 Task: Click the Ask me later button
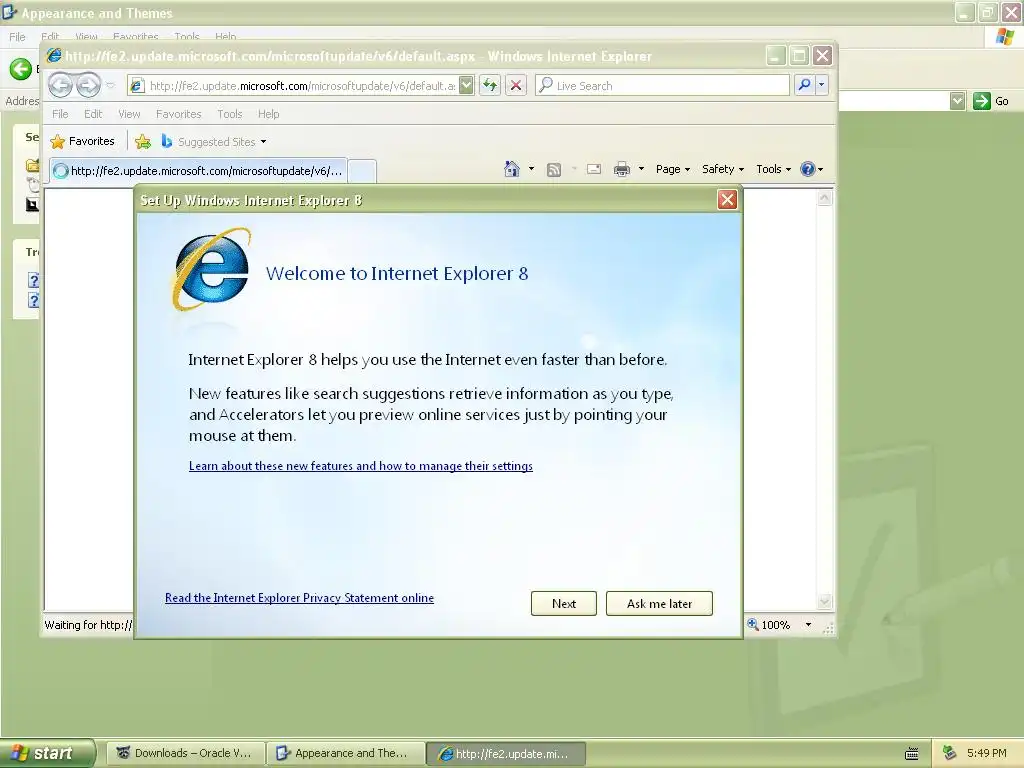click(x=660, y=603)
